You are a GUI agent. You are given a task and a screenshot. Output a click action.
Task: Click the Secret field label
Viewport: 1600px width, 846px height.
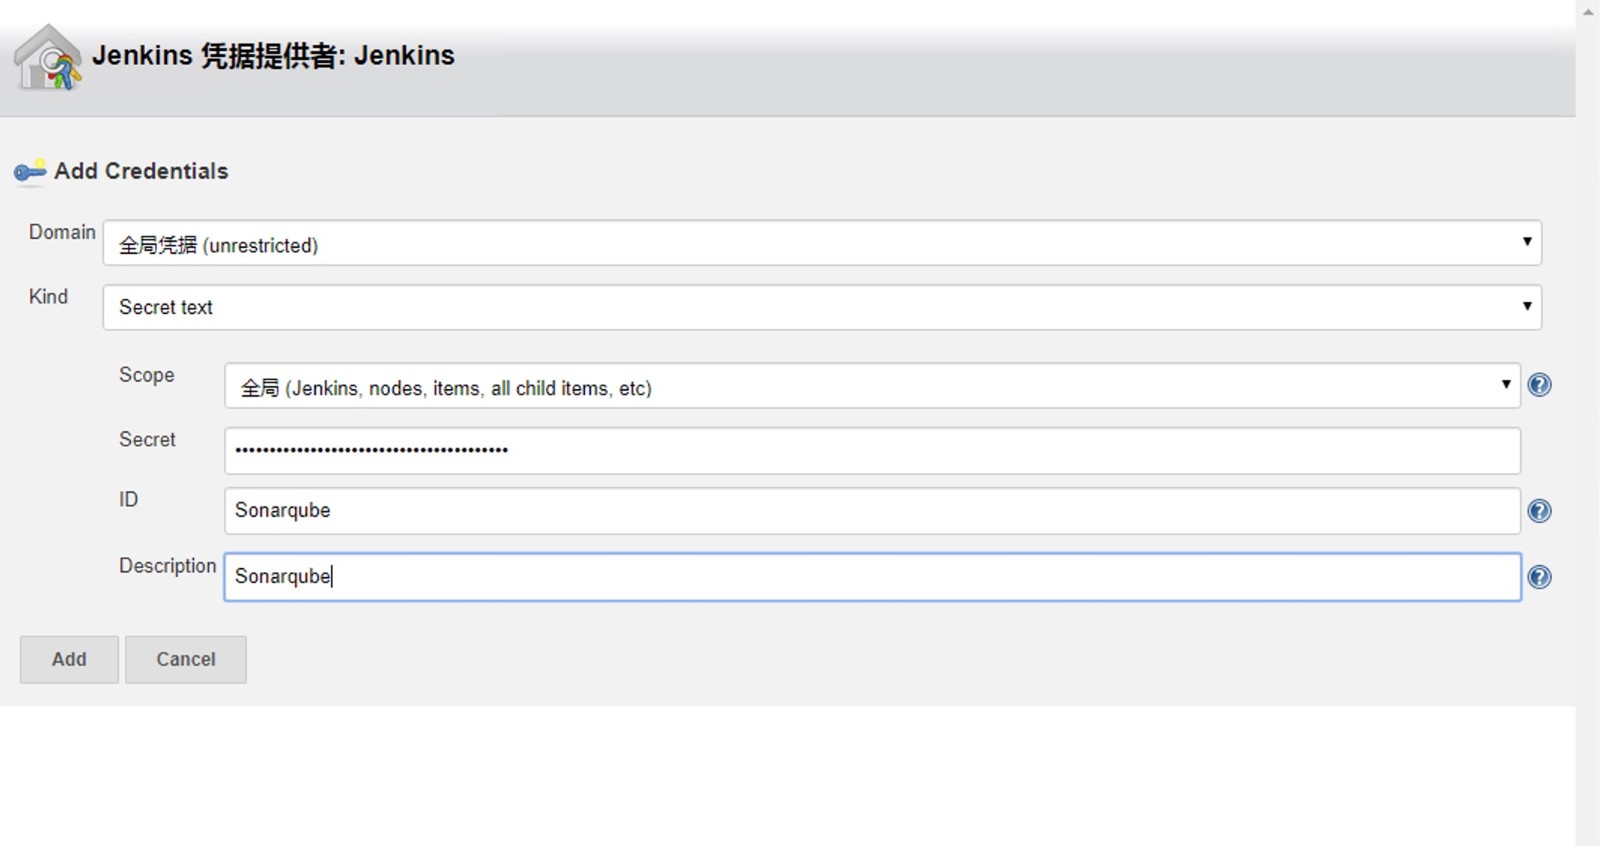[147, 440]
